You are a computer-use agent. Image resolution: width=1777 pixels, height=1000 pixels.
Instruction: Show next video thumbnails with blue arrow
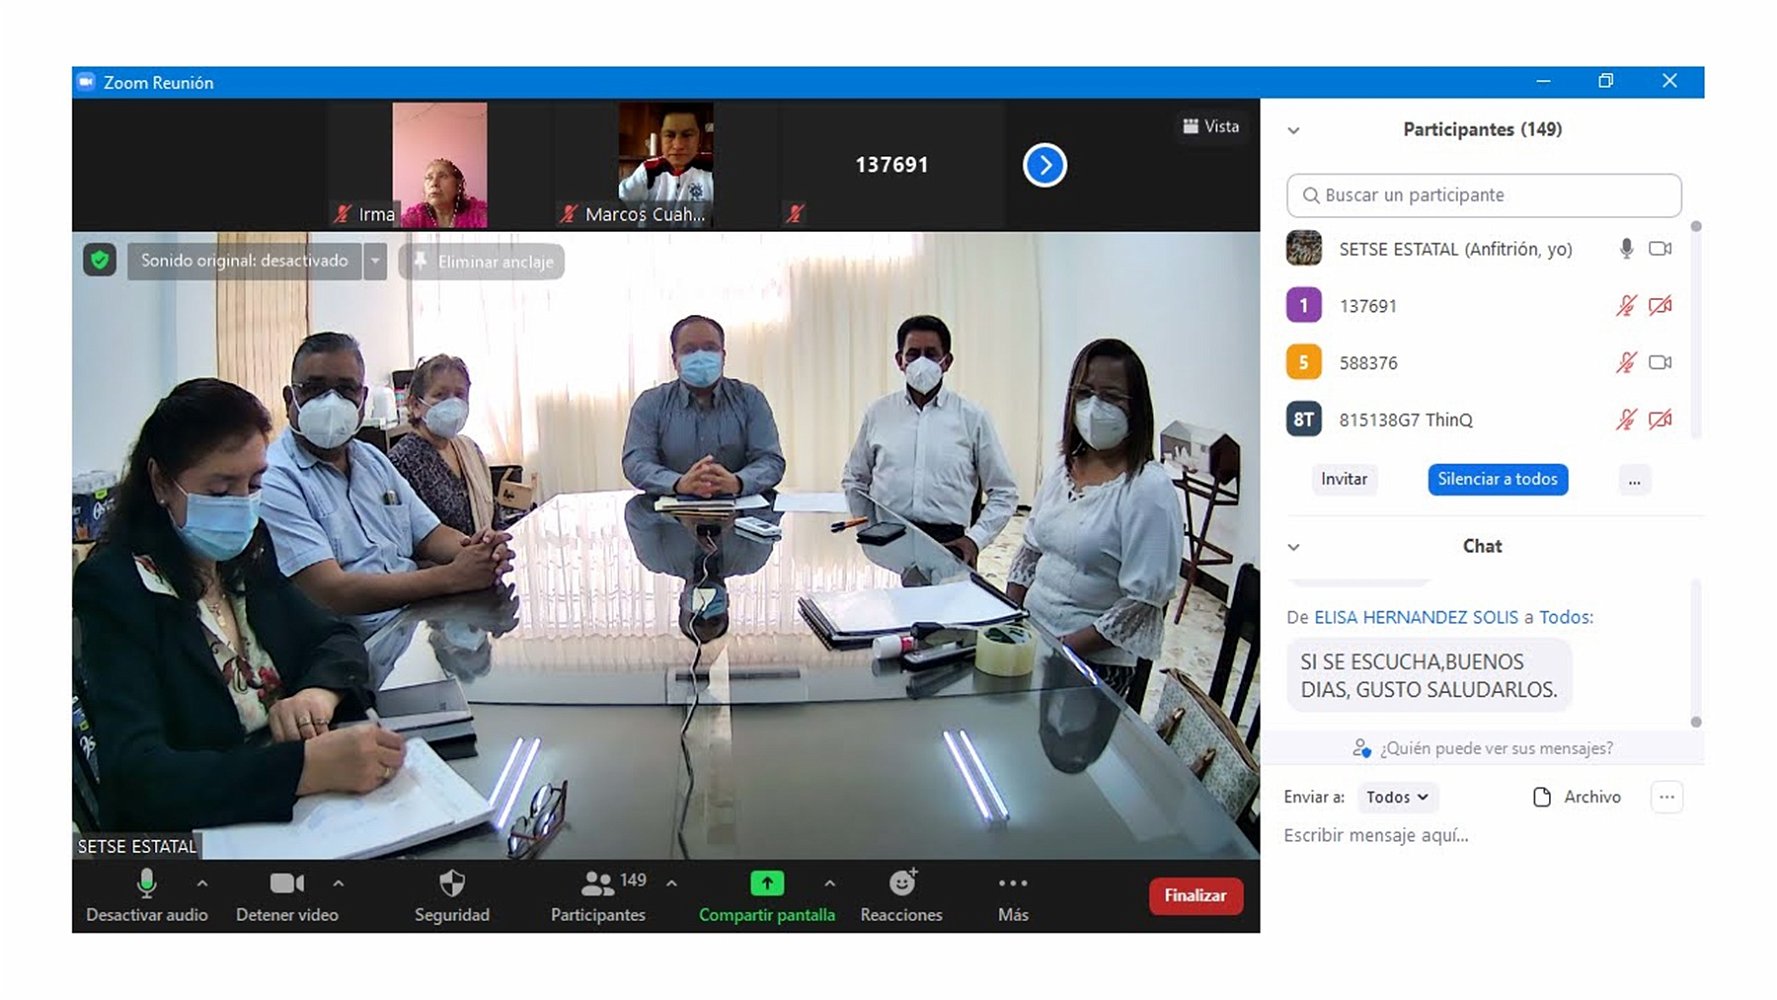[x=1045, y=165]
